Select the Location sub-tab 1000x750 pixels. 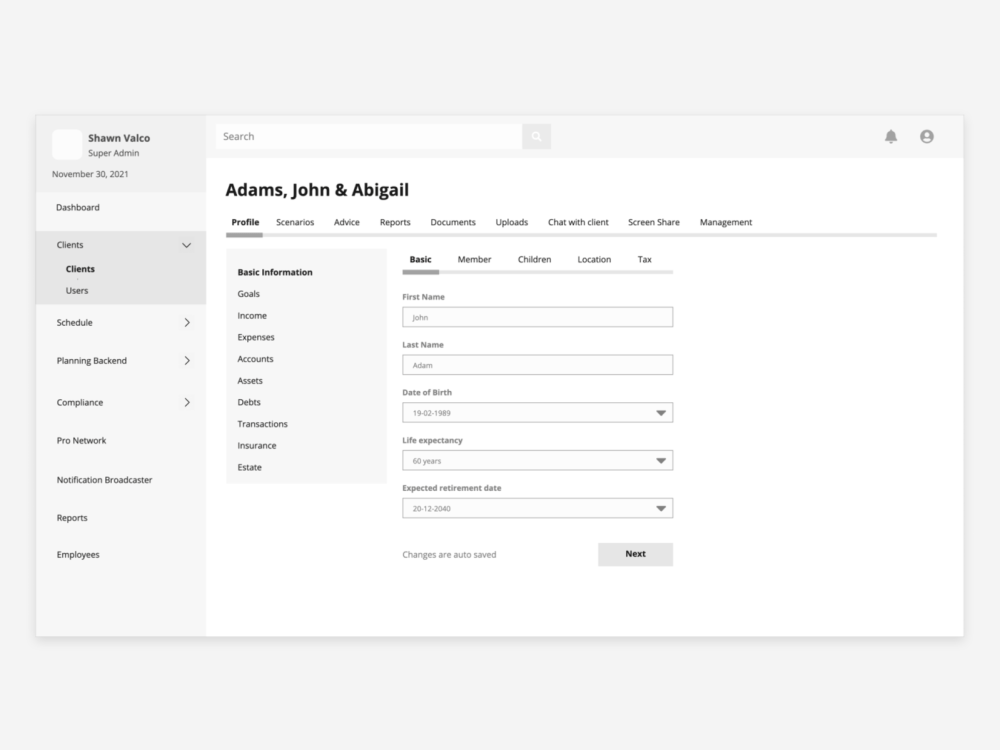pos(594,260)
